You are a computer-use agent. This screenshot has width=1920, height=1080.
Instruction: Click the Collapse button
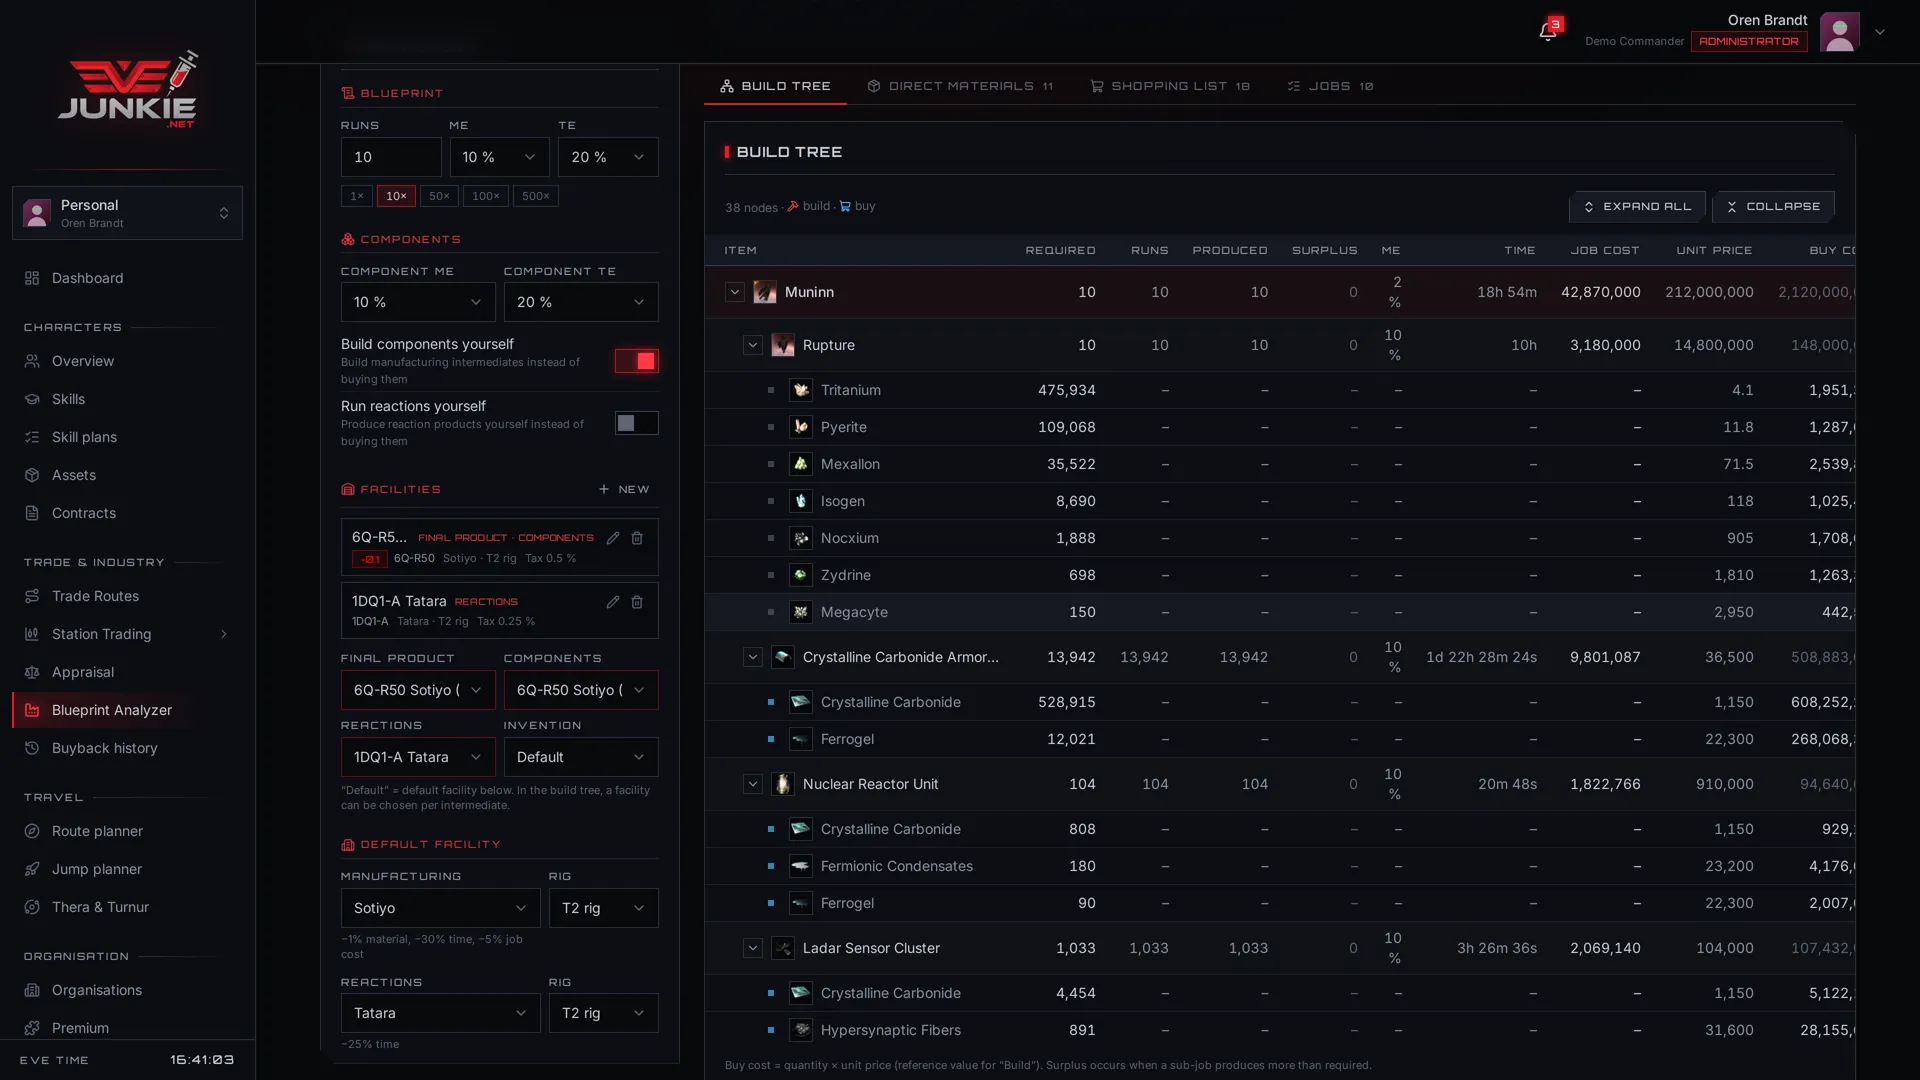pyautogui.click(x=1773, y=207)
